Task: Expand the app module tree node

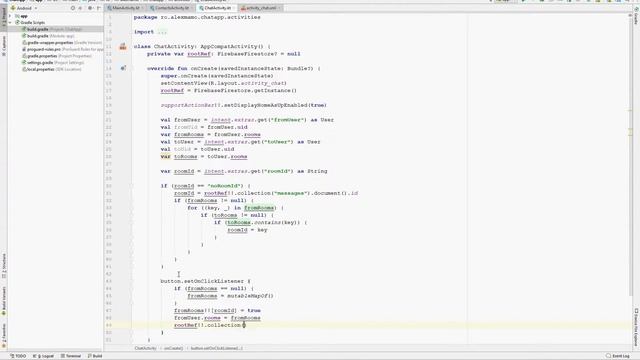Action: (11, 16)
